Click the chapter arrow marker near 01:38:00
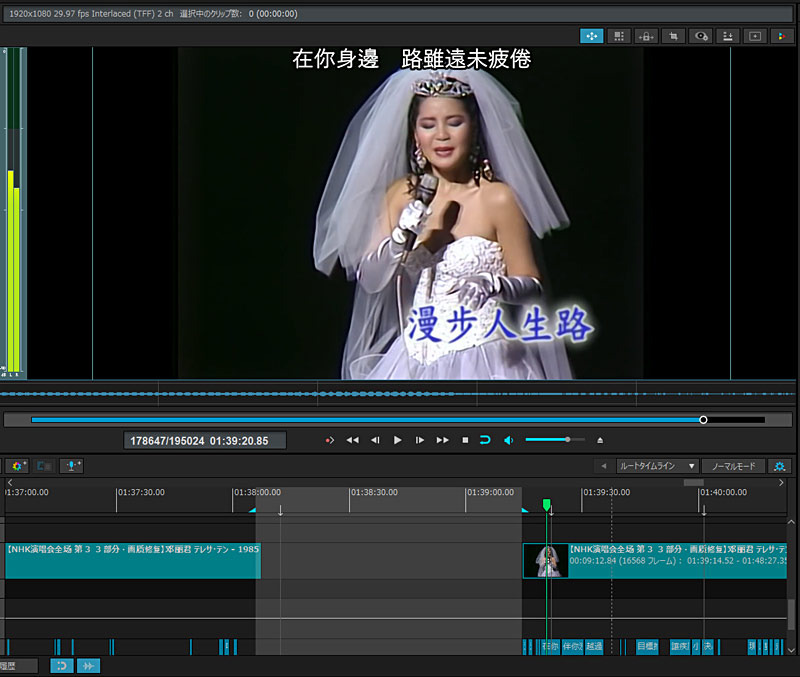The image size is (800, 677). [281, 510]
